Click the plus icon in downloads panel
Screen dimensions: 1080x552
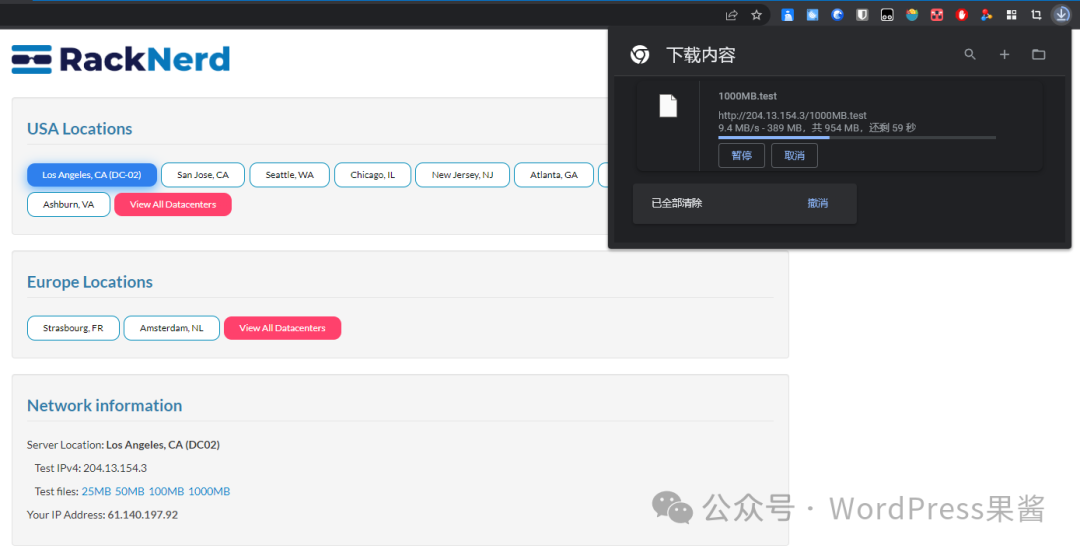tap(1004, 54)
